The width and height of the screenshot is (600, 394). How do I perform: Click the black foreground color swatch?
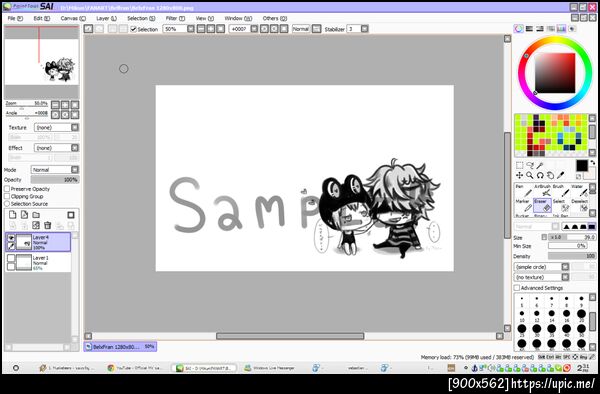(582, 166)
